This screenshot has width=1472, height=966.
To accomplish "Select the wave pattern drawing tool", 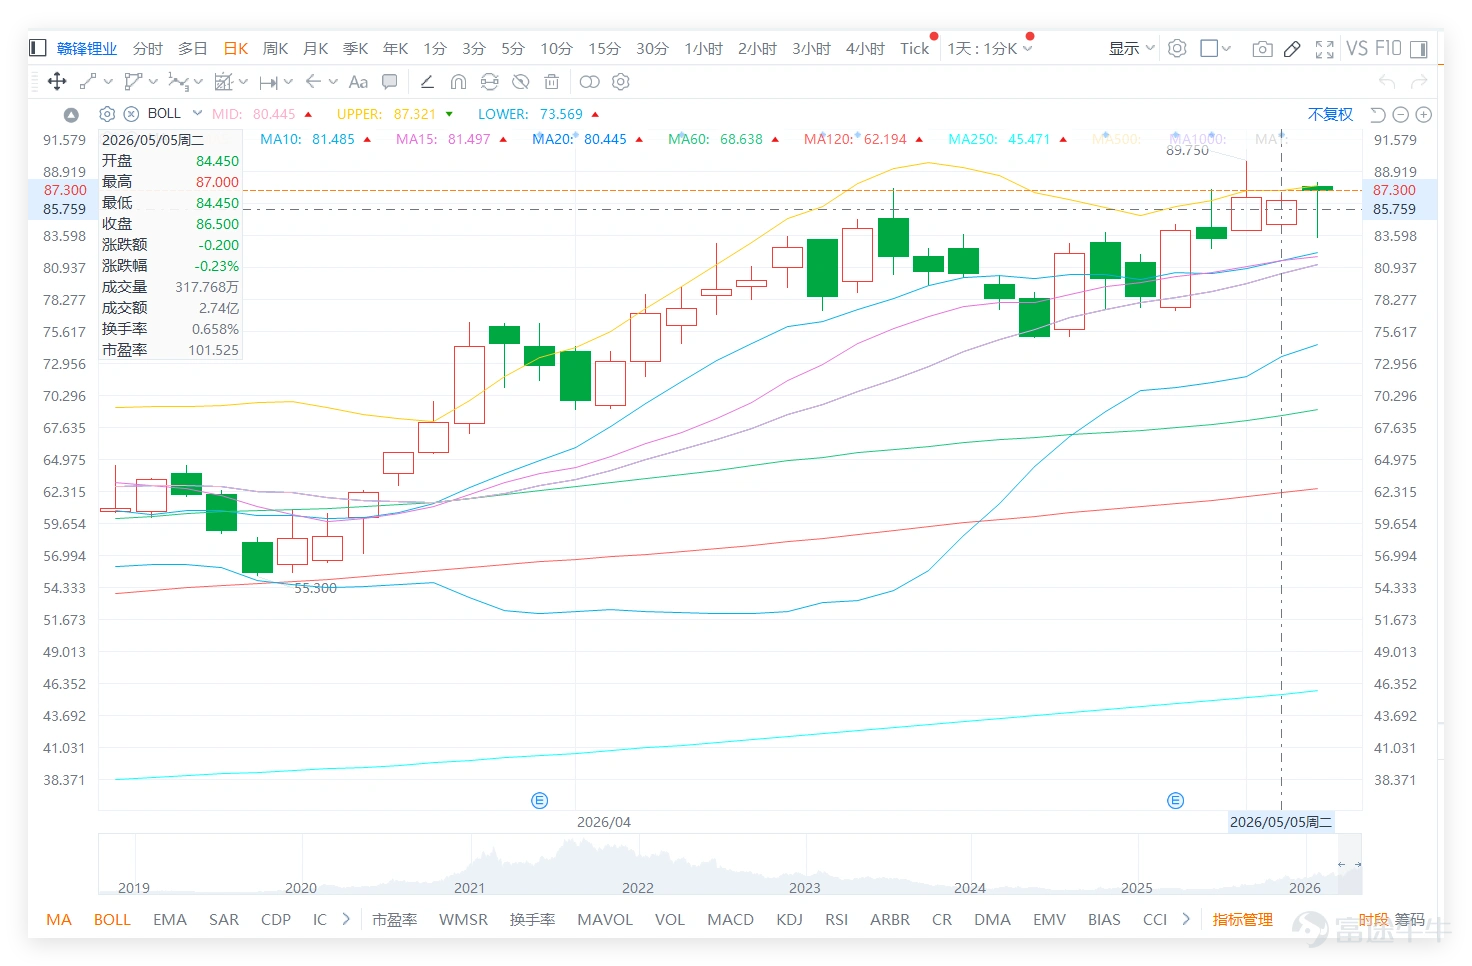I will click(178, 82).
